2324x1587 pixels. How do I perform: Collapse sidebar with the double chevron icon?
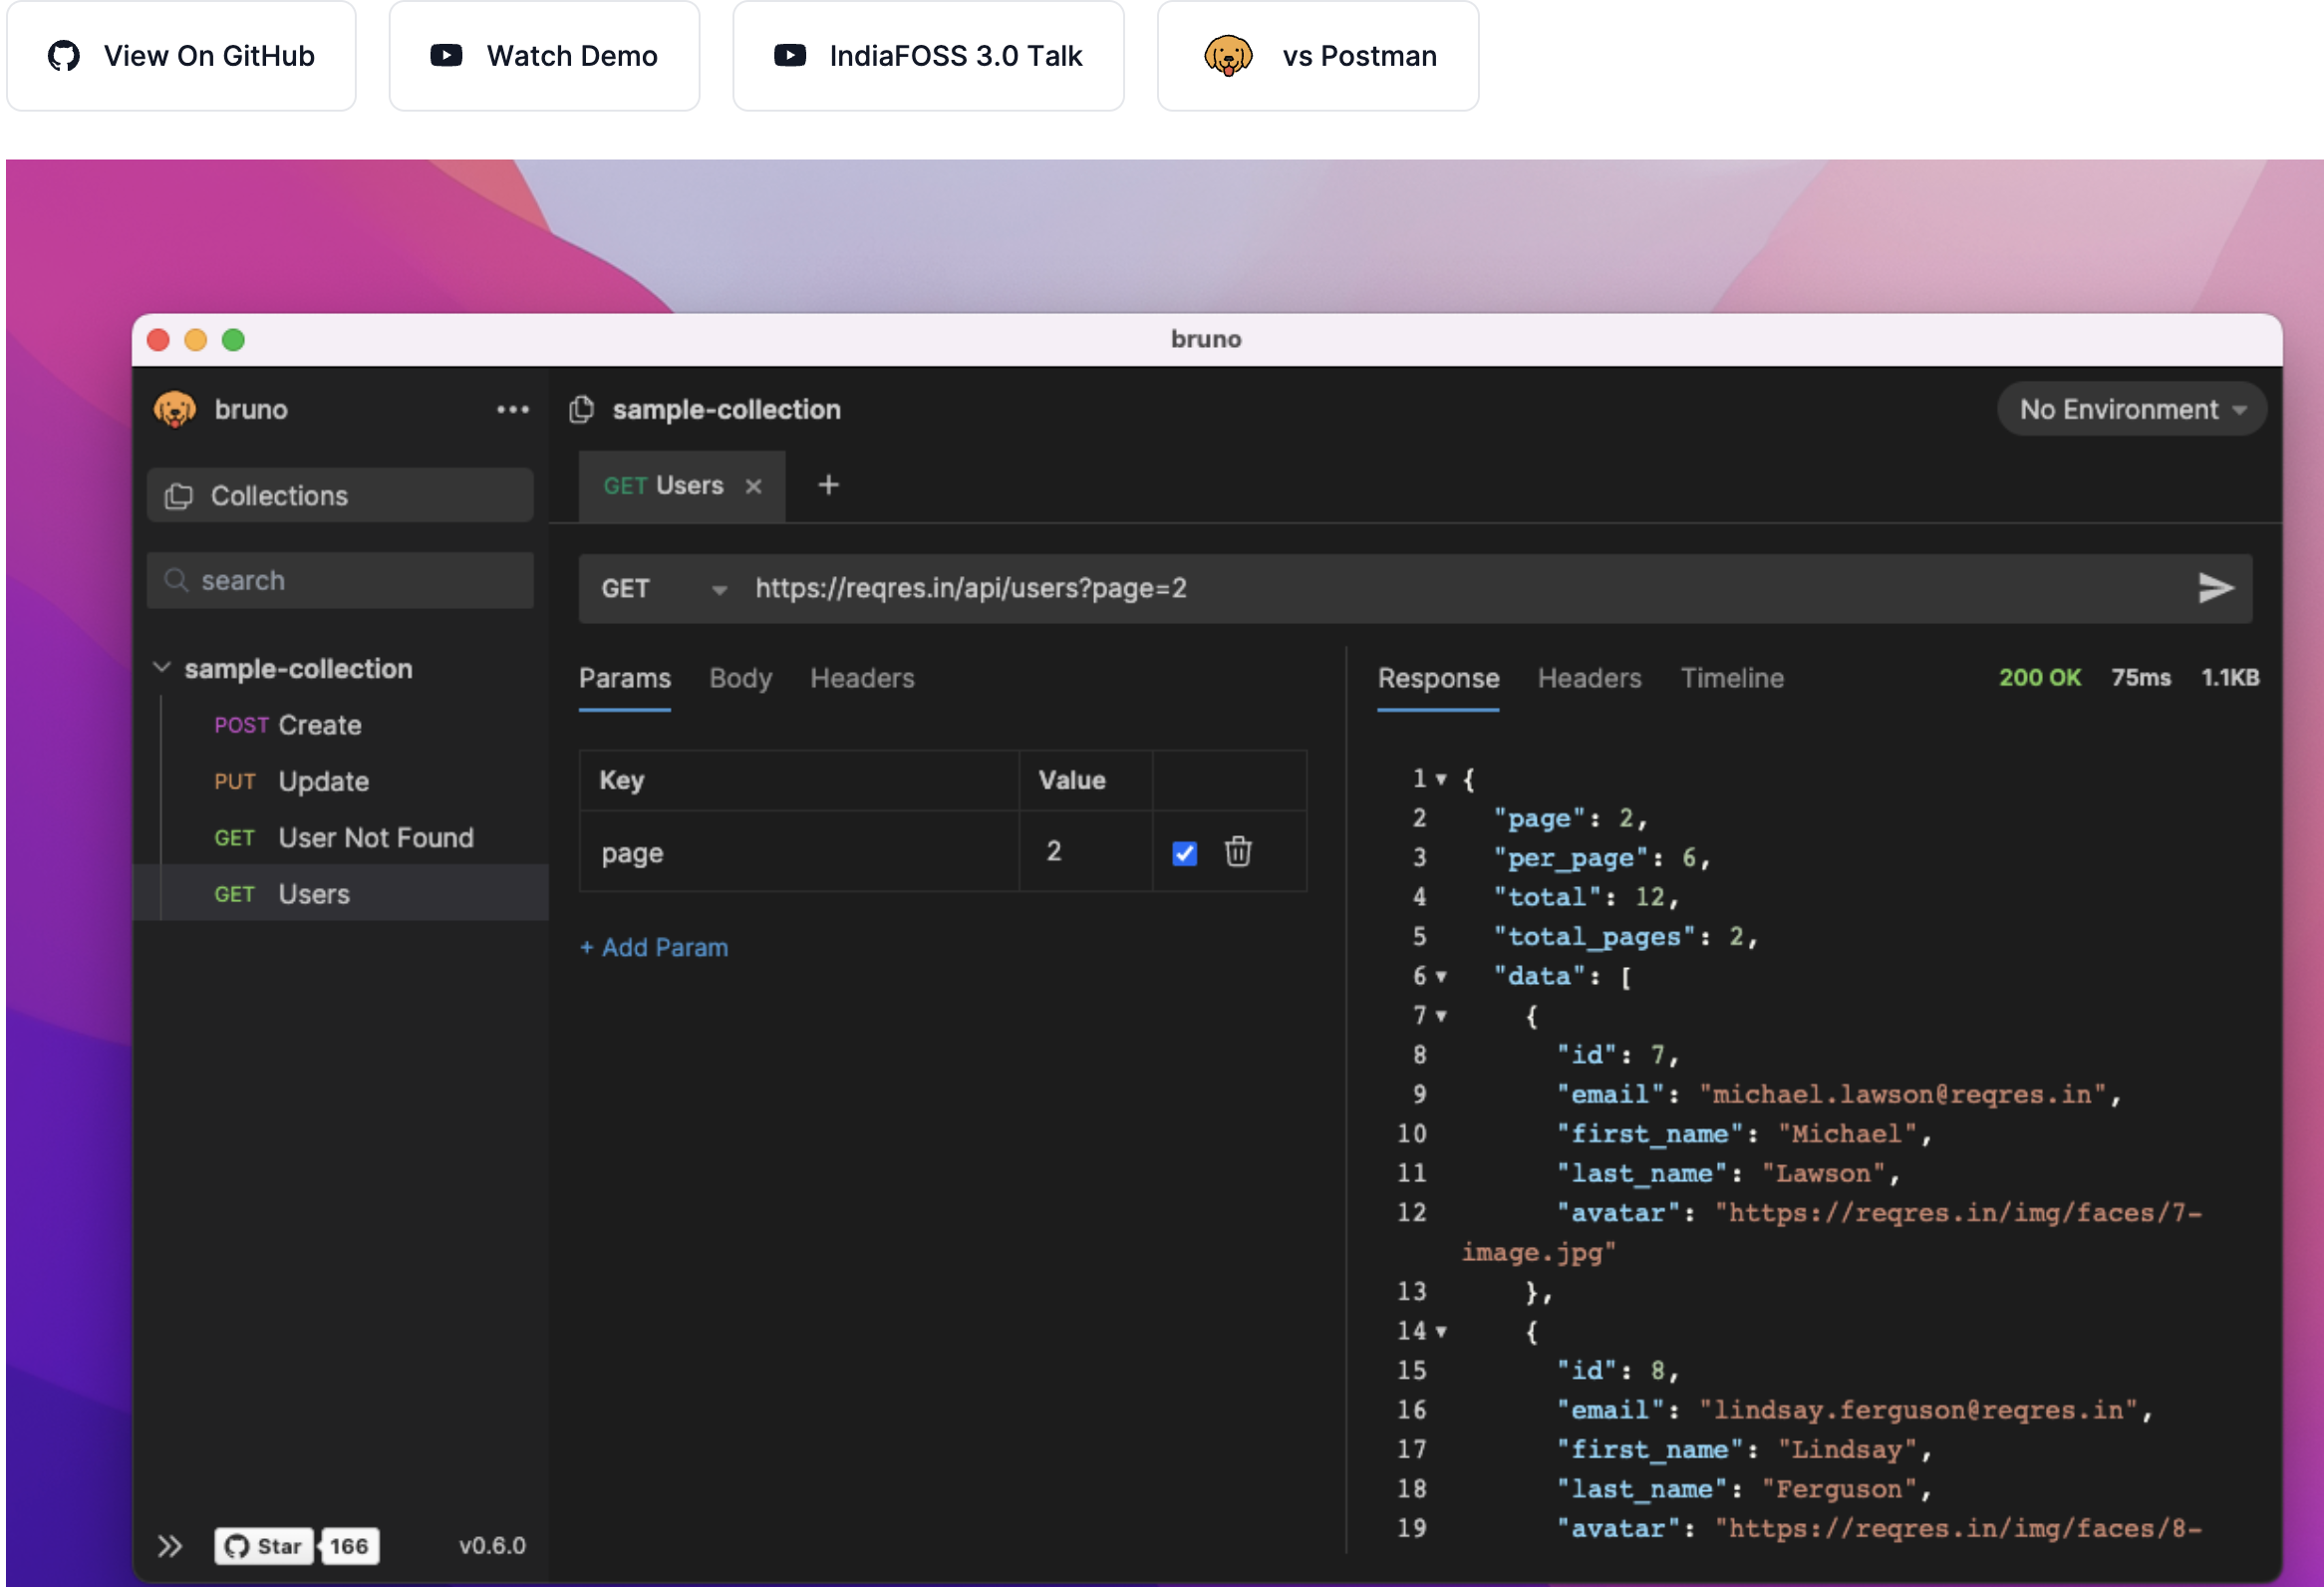[170, 1546]
